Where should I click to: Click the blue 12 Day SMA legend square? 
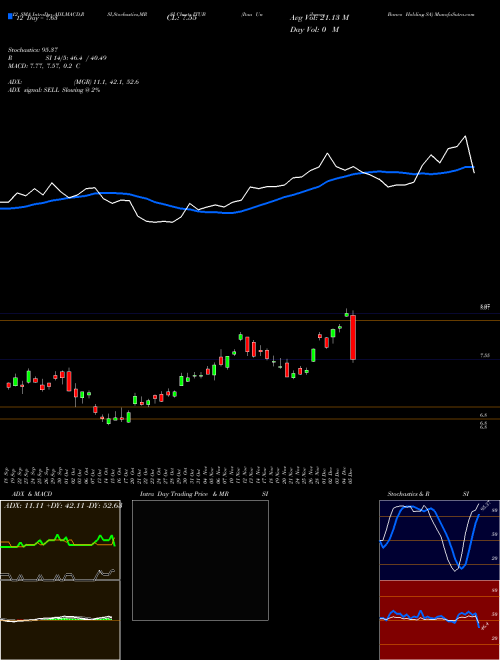(10, 17)
